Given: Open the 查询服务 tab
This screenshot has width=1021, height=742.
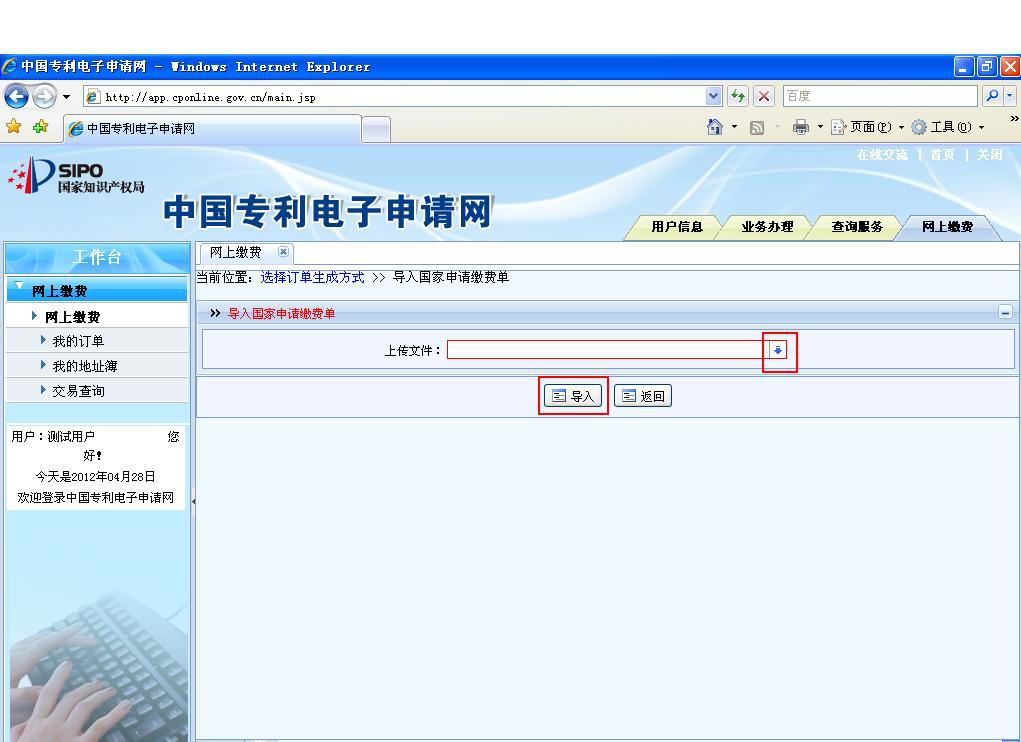Looking at the screenshot, I should pyautogui.click(x=857, y=227).
